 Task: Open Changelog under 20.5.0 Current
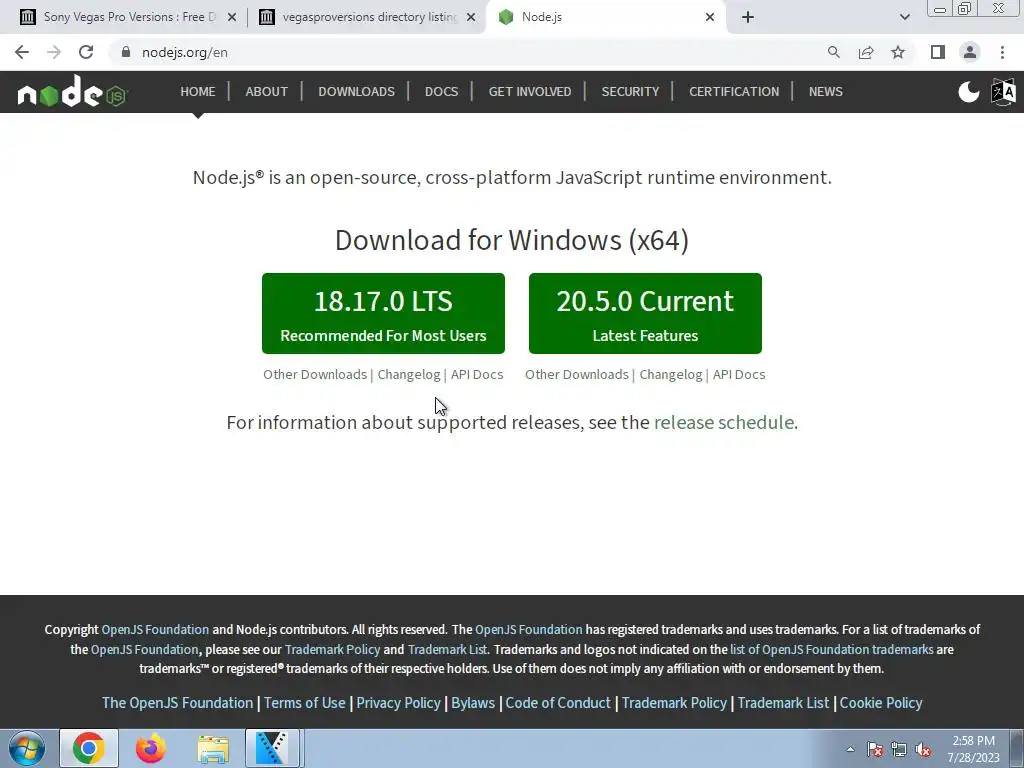pyautogui.click(x=671, y=374)
